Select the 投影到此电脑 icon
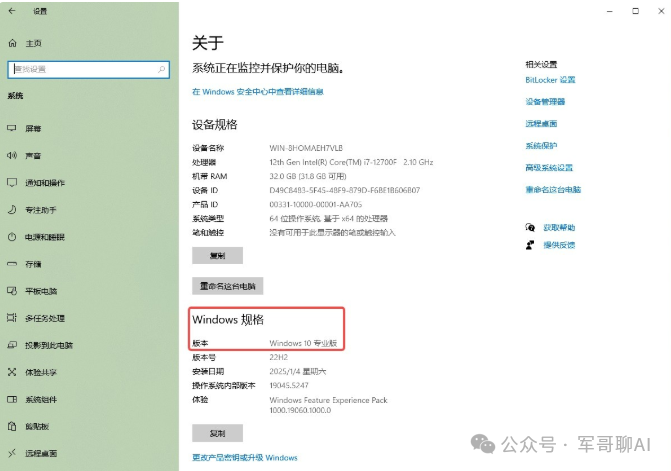The image size is (671, 471). point(12,345)
